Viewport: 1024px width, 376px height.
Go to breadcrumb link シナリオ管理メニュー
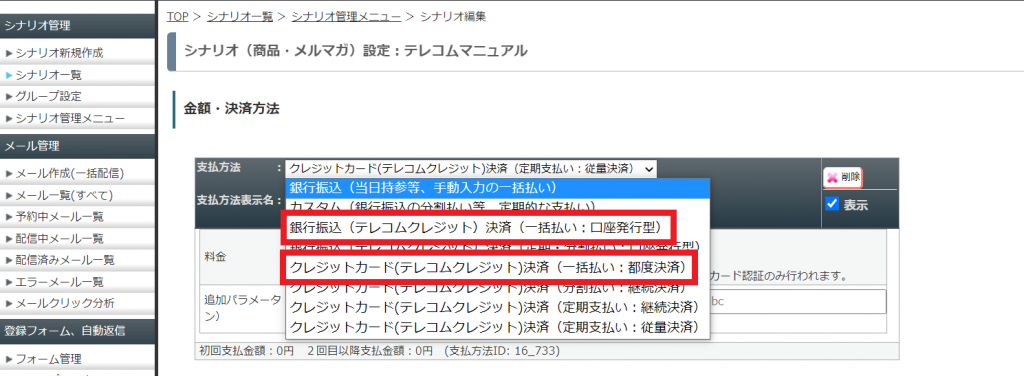click(x=346, y=16)
